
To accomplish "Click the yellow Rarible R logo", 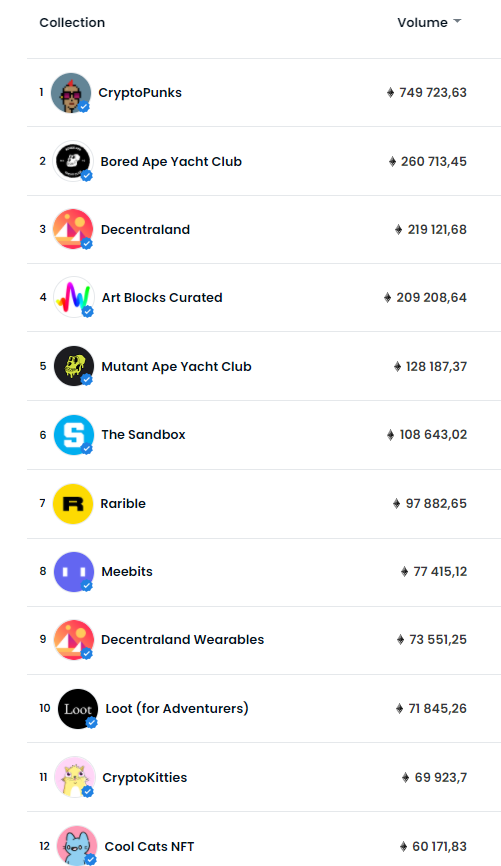I will (x=73, y=504).
